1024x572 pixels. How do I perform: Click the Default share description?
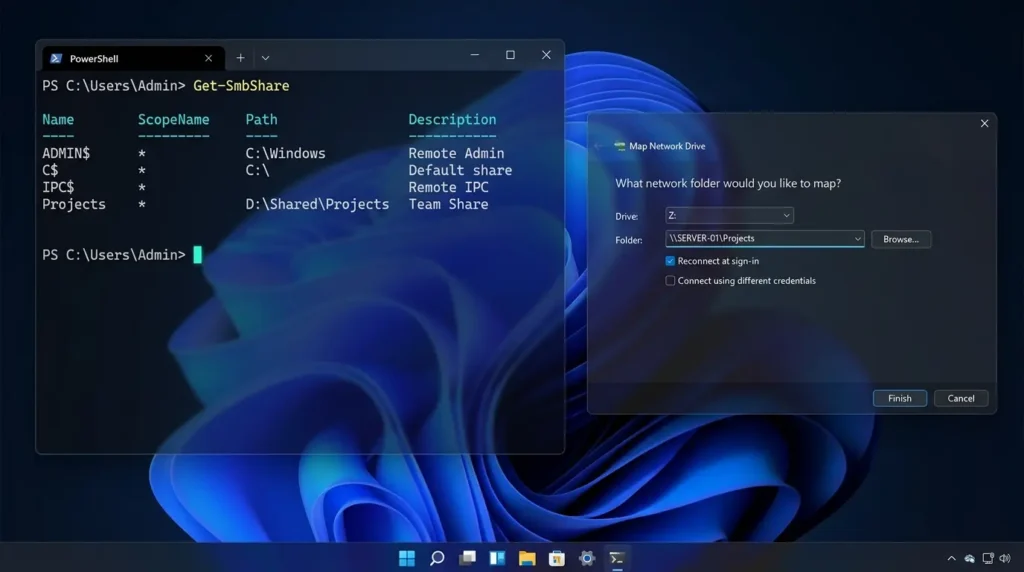tap(460, 170)
